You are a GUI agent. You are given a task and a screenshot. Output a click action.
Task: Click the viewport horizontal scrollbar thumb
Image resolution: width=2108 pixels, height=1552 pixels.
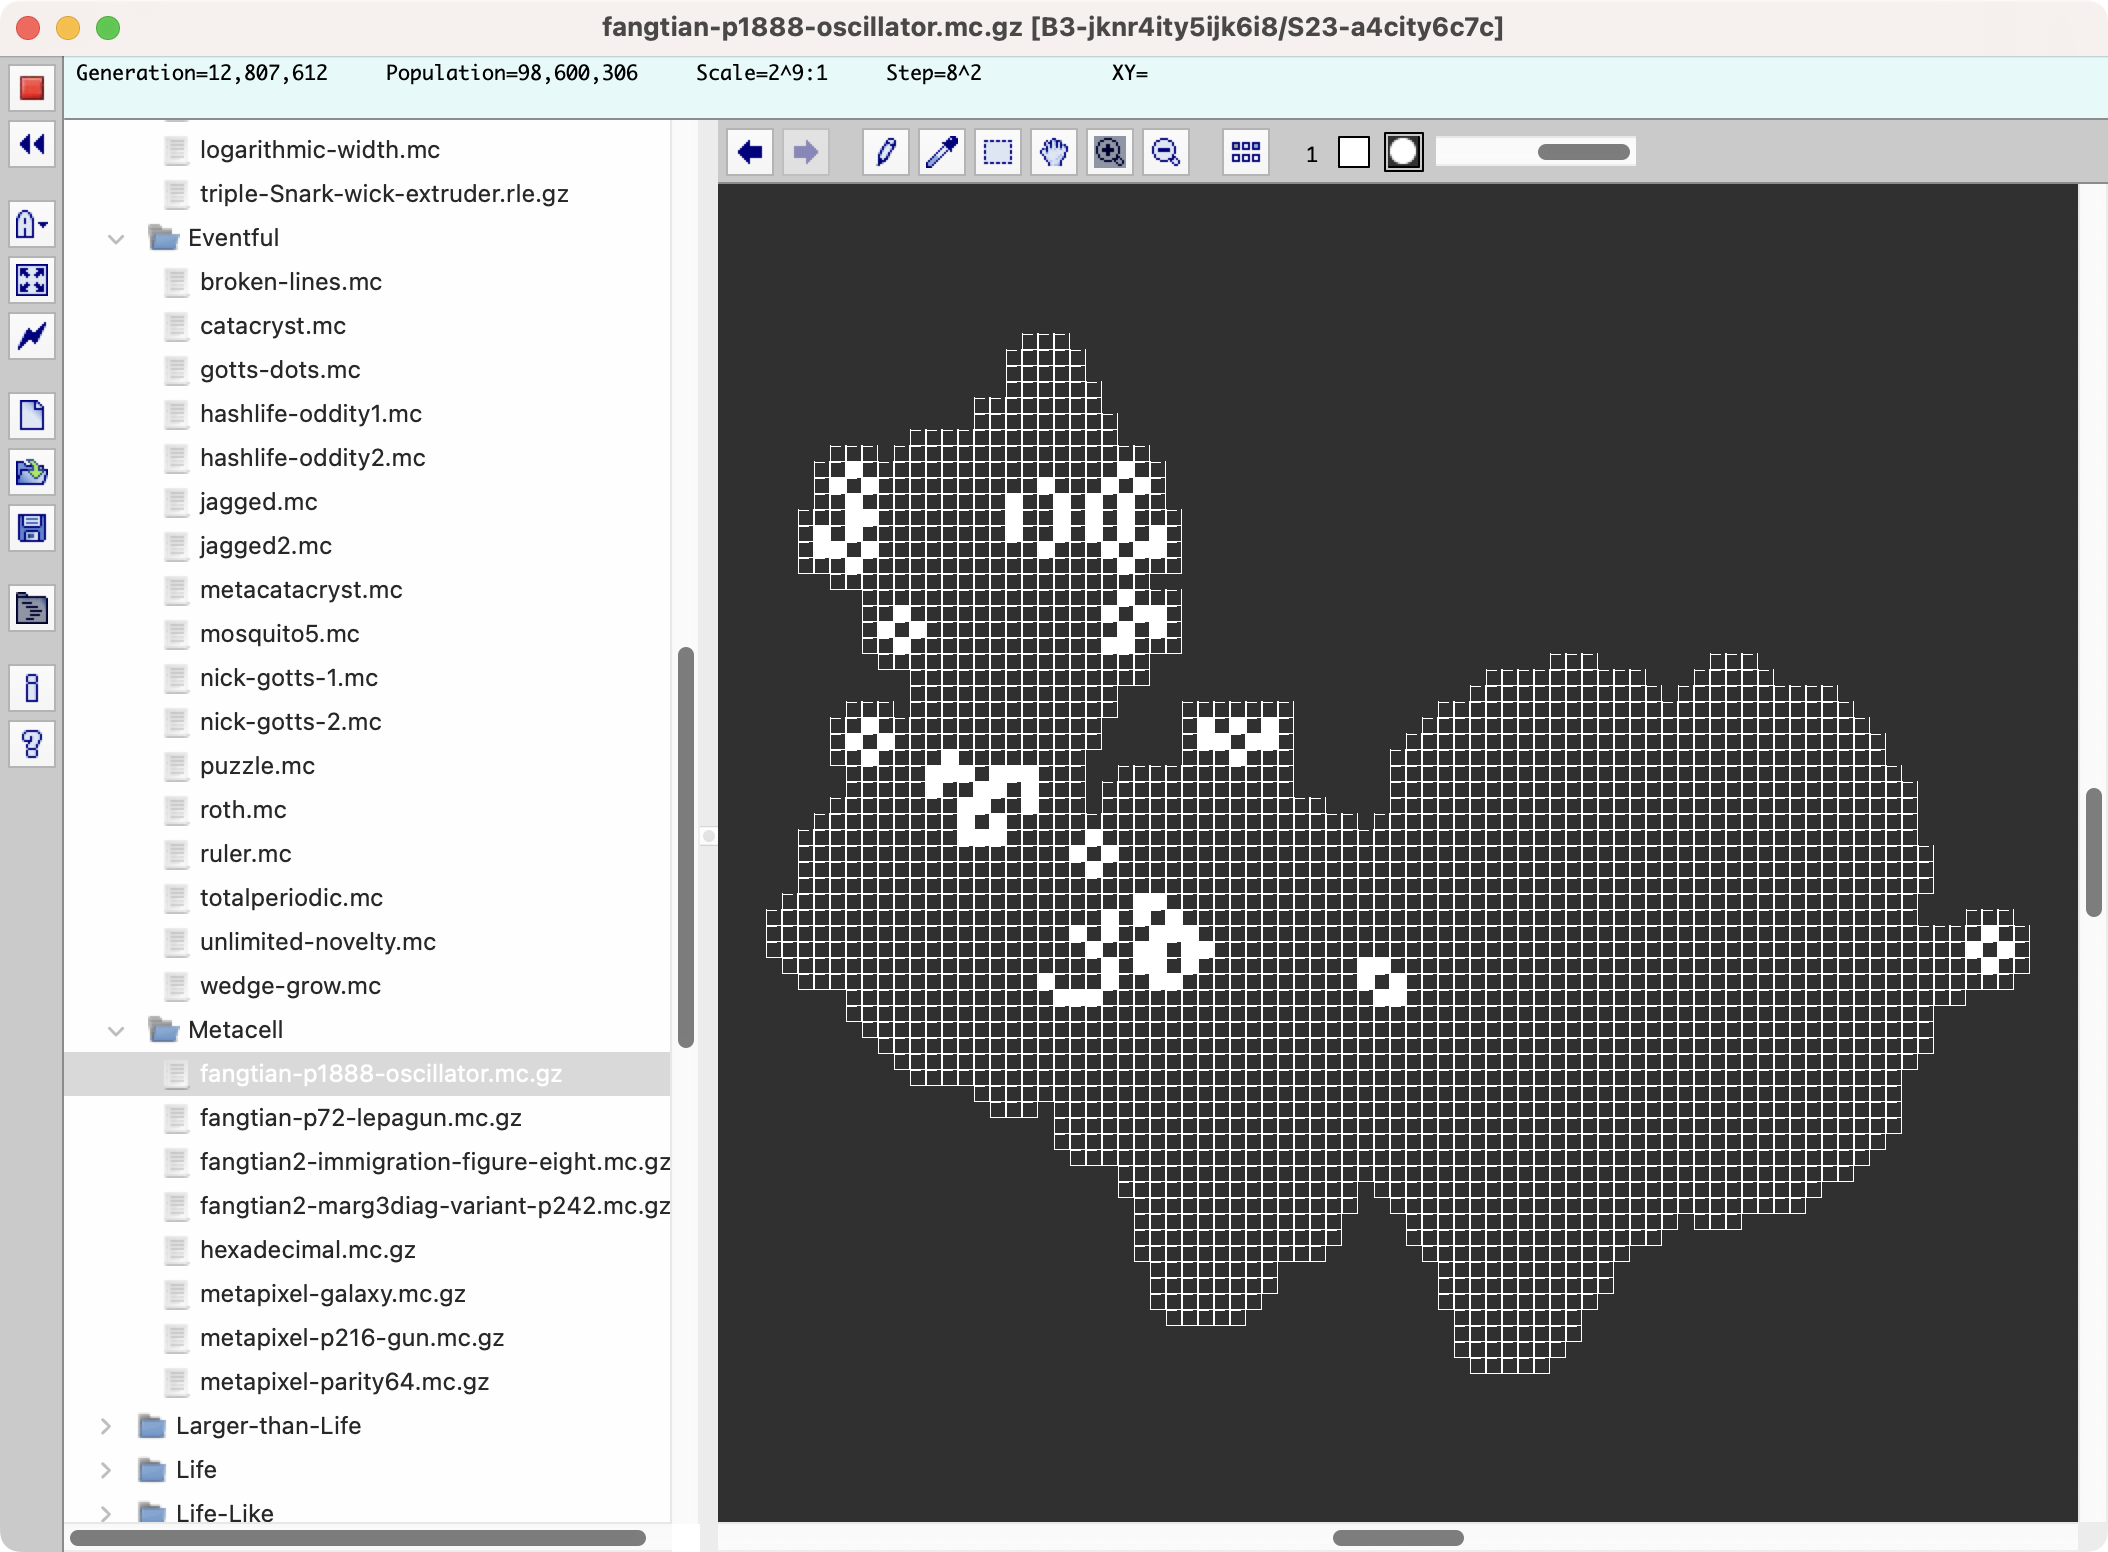(x=1398, y=1537)
